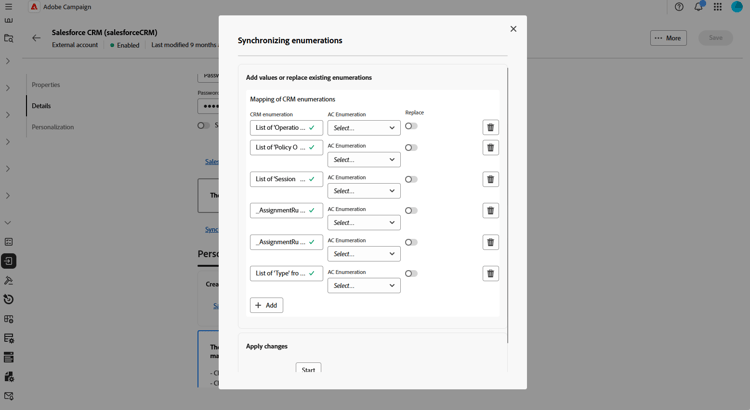Delete the 'List of Operatio' mapping row
The height and width of the screenshot is (410, 750).
(490, 127)
